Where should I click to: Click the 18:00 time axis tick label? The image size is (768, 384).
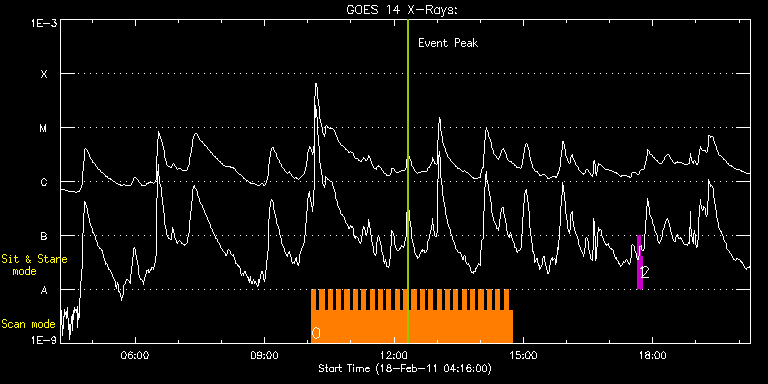(653, 355)
